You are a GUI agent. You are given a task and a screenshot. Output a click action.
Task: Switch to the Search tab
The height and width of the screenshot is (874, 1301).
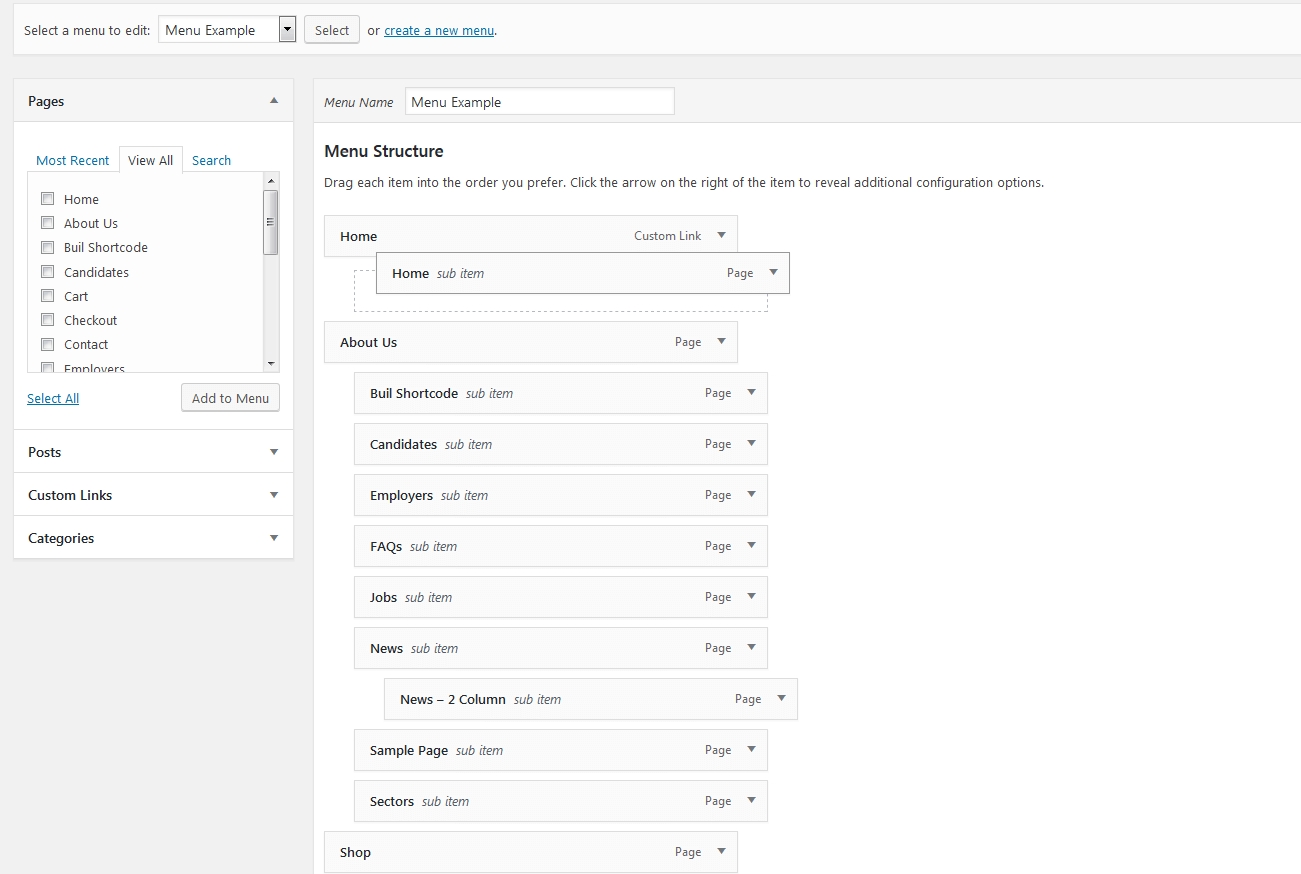pyautogui.click(x=211, y=160)
